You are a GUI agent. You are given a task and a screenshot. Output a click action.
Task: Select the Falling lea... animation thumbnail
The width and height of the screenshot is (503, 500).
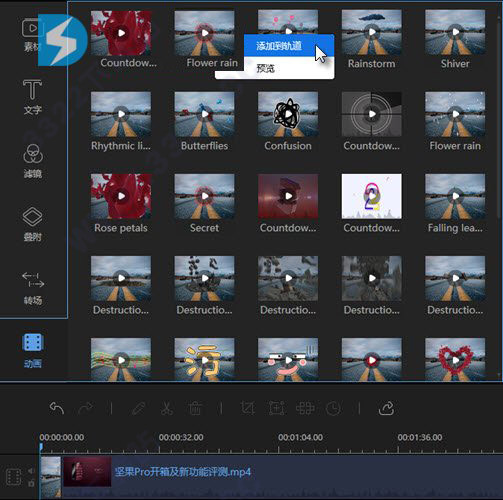[x=455, y=196]
